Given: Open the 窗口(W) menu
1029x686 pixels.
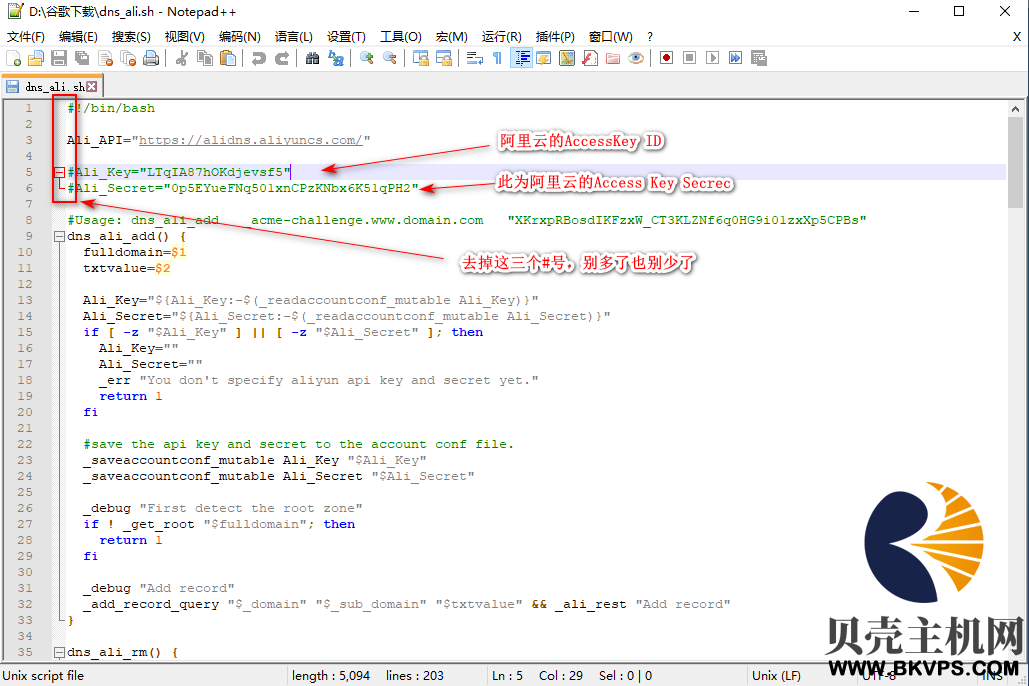Looking at the screenshot, I should point(611,37).
